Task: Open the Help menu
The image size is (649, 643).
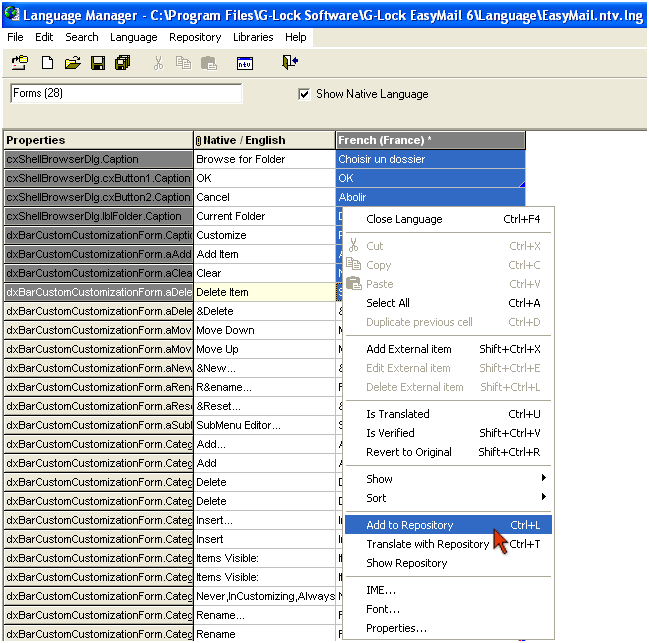Action: 296,37
